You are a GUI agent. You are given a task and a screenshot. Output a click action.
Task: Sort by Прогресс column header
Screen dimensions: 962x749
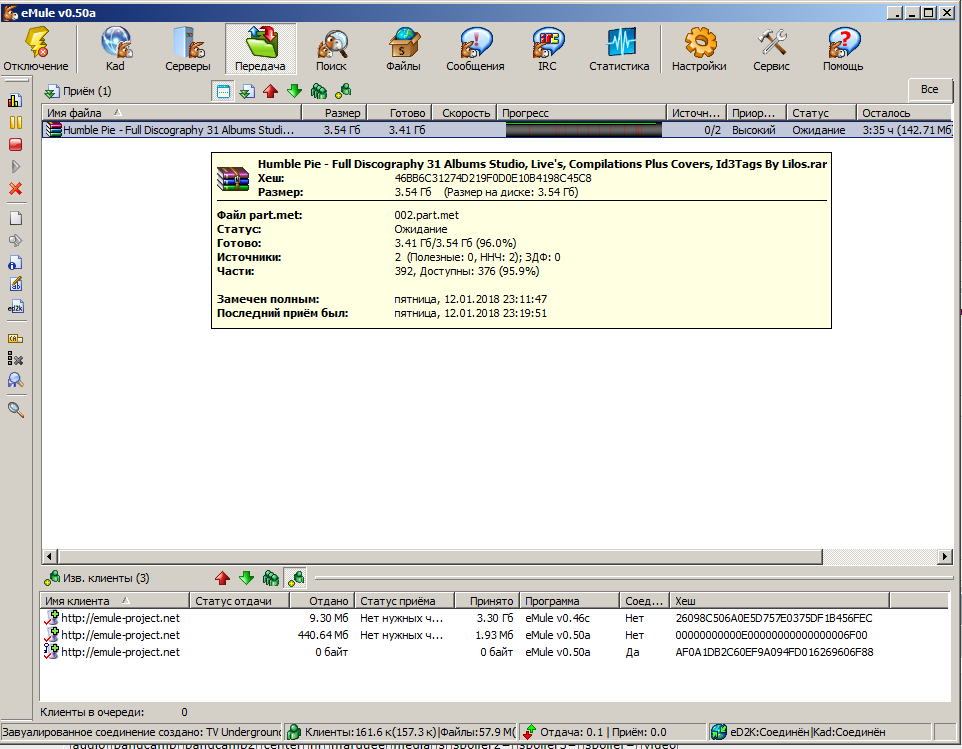[581, 113]
